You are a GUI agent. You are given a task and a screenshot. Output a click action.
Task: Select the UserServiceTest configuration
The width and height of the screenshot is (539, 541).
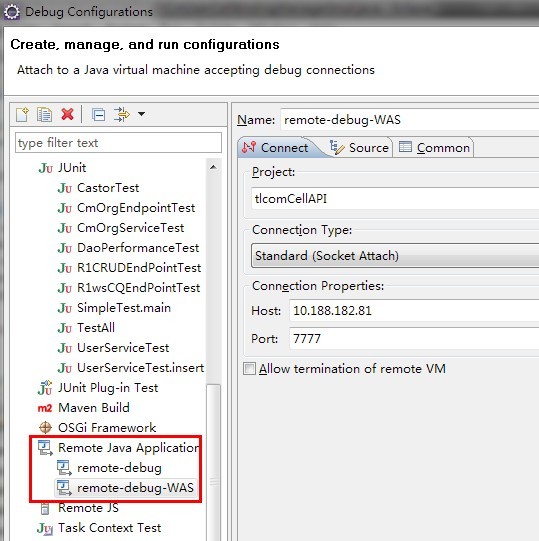[x=123, y=348]
